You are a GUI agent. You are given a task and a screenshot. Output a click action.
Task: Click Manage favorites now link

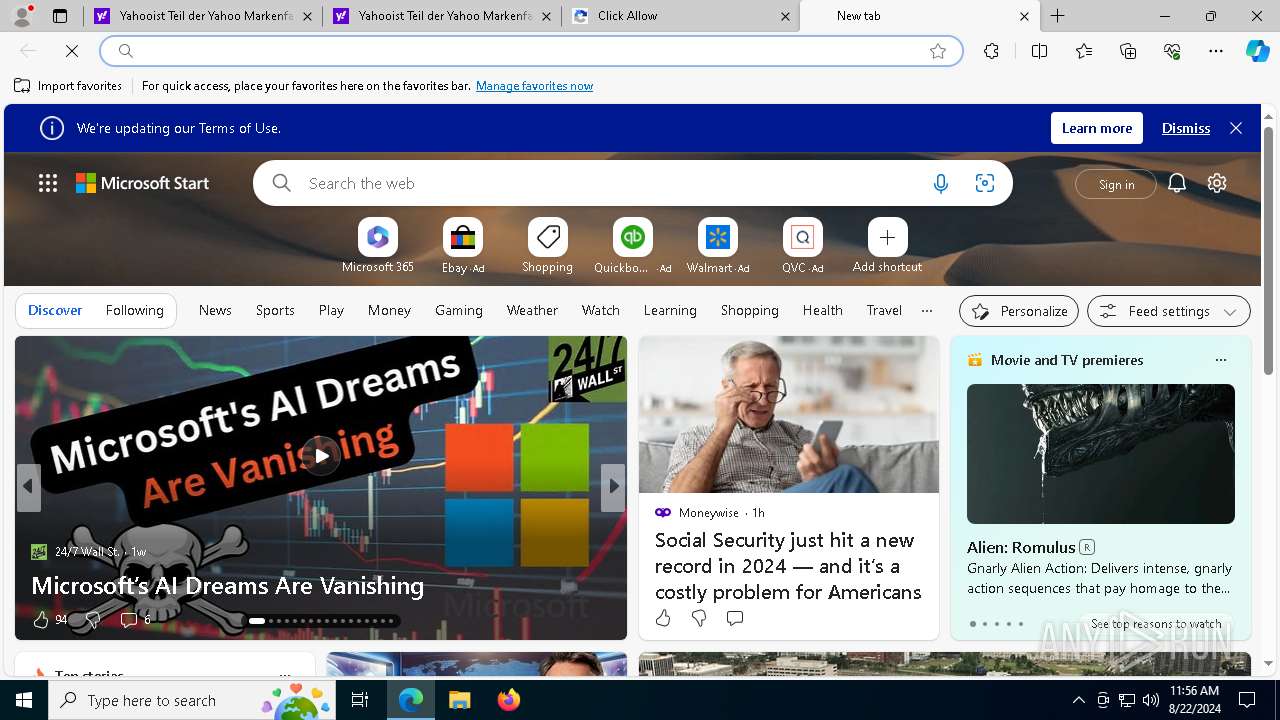pyautogui.click(x=534, y=86)
